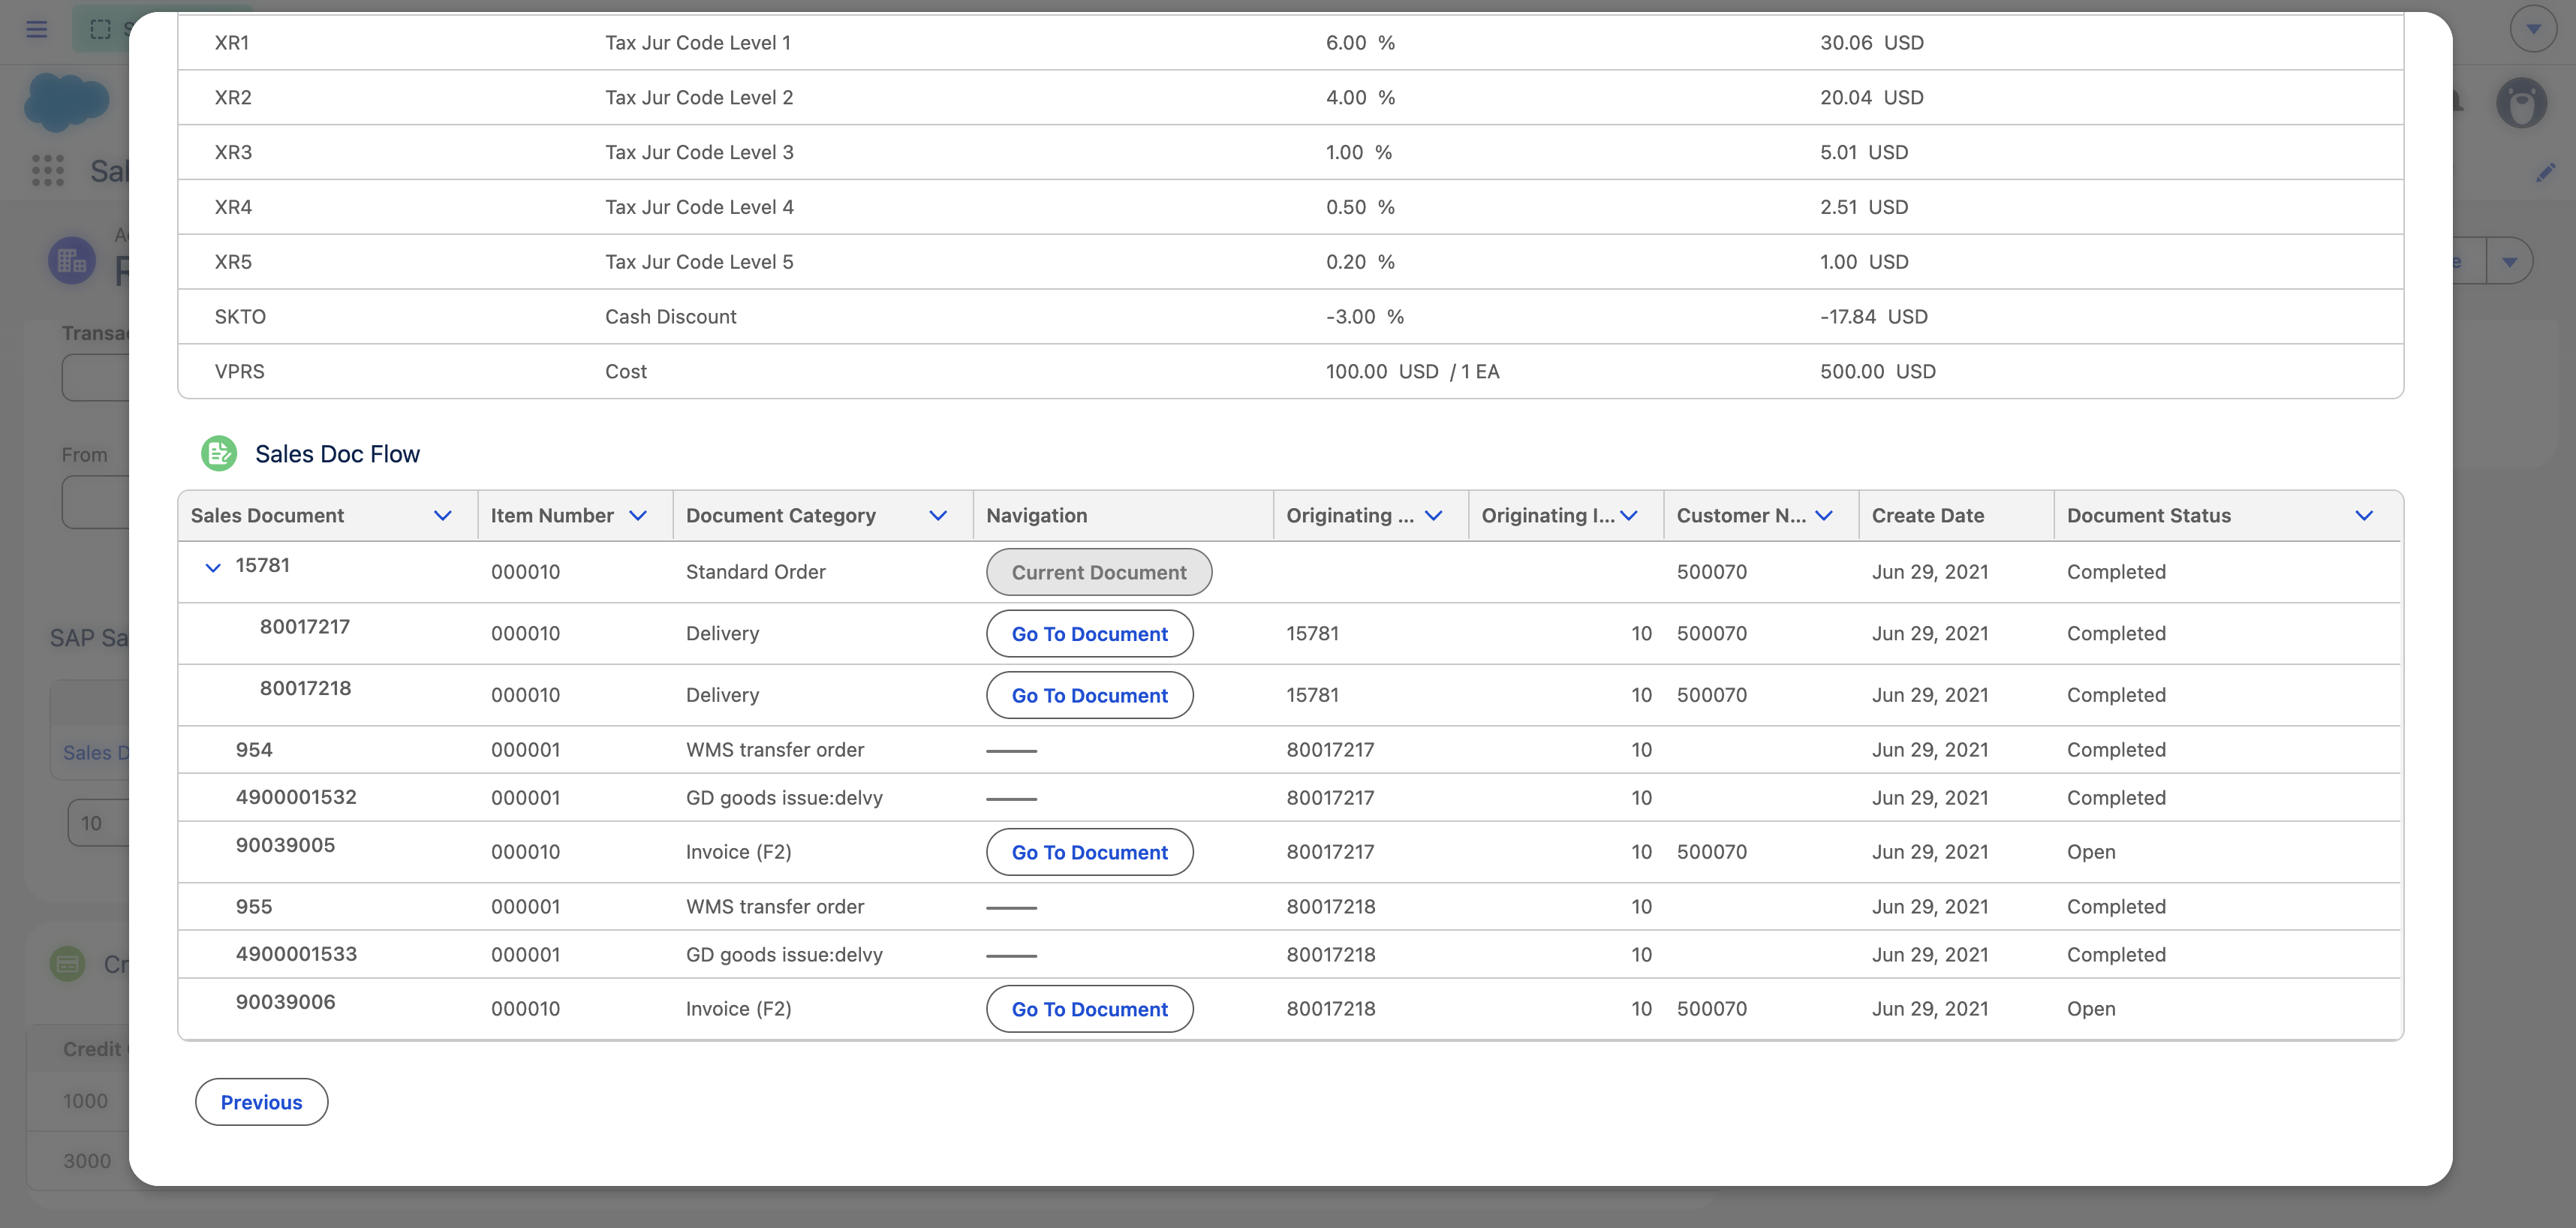Select sales document 4900001533
2576x1228 pixels.
point(296,954)
